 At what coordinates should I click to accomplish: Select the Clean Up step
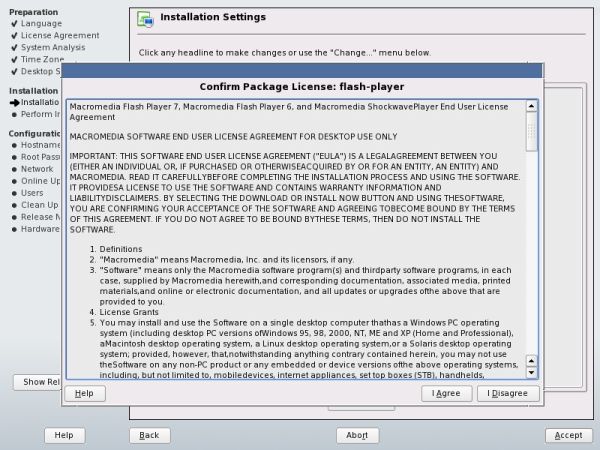[40, 205]
